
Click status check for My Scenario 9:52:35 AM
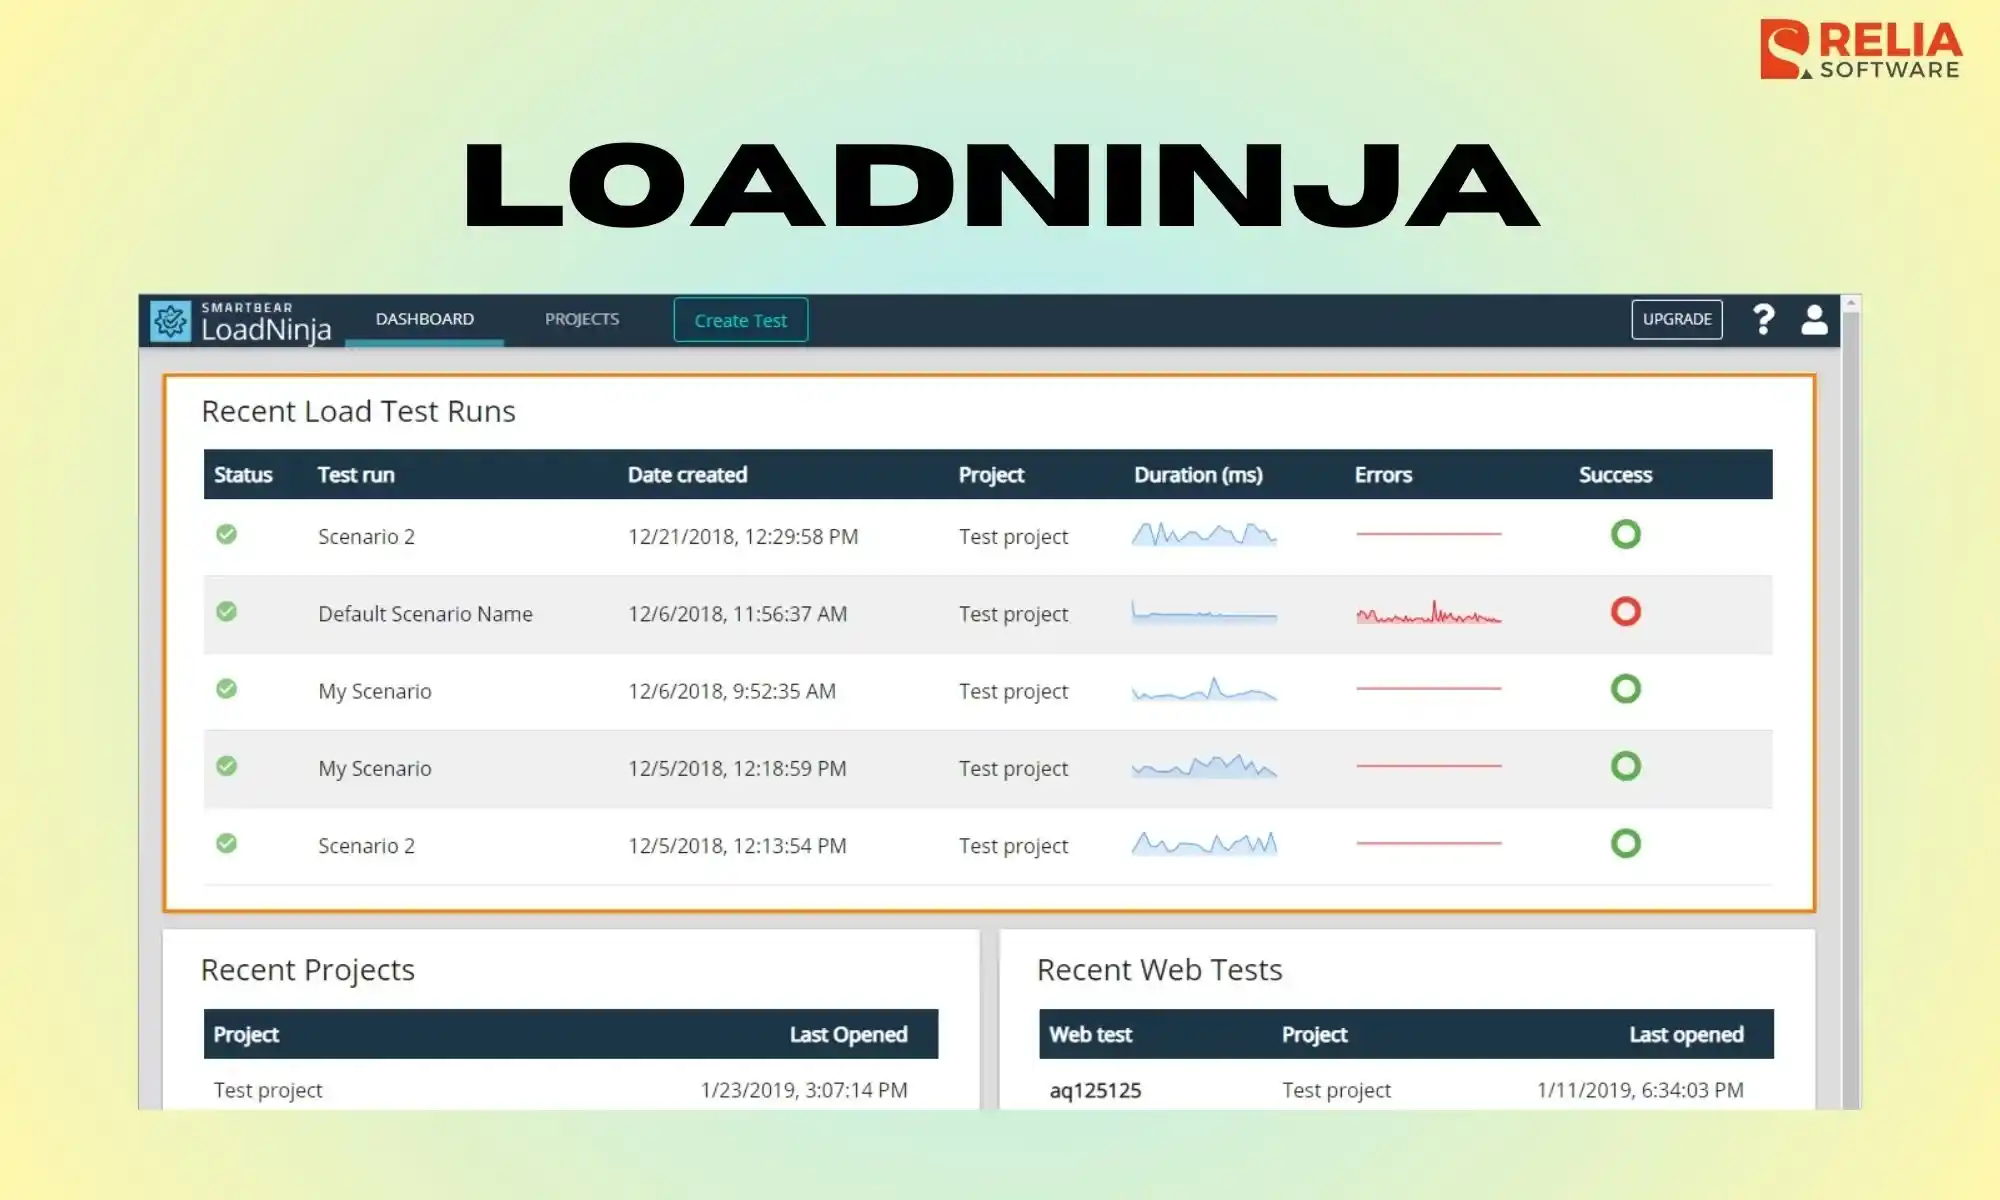(227, 688)
